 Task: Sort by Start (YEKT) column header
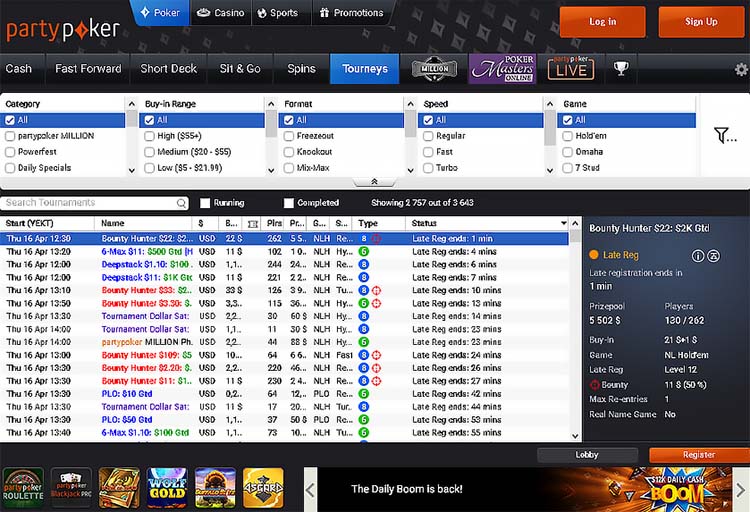click(x=47, y=223)
